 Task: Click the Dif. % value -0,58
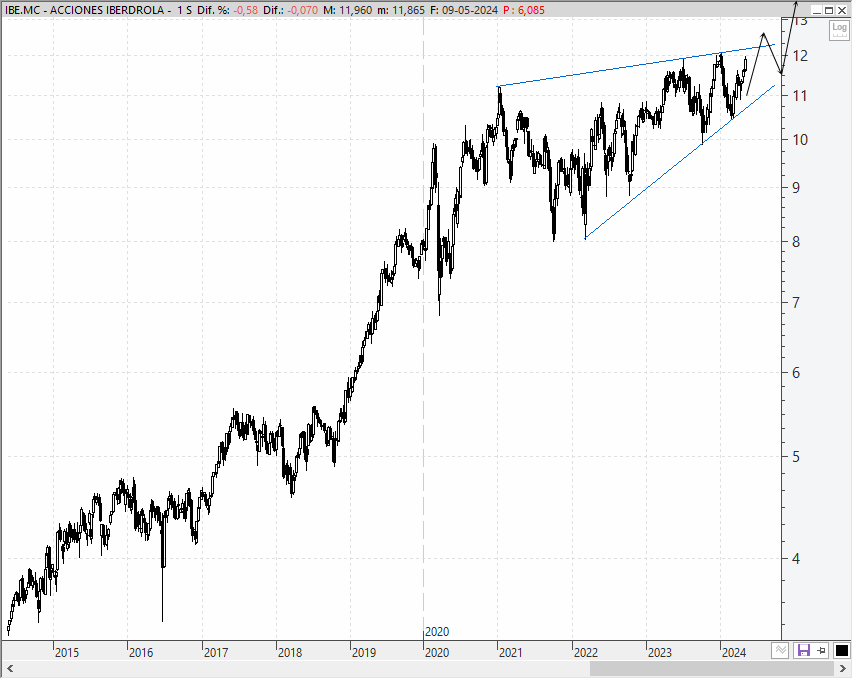pyautogui.click(x=245, y=10)
